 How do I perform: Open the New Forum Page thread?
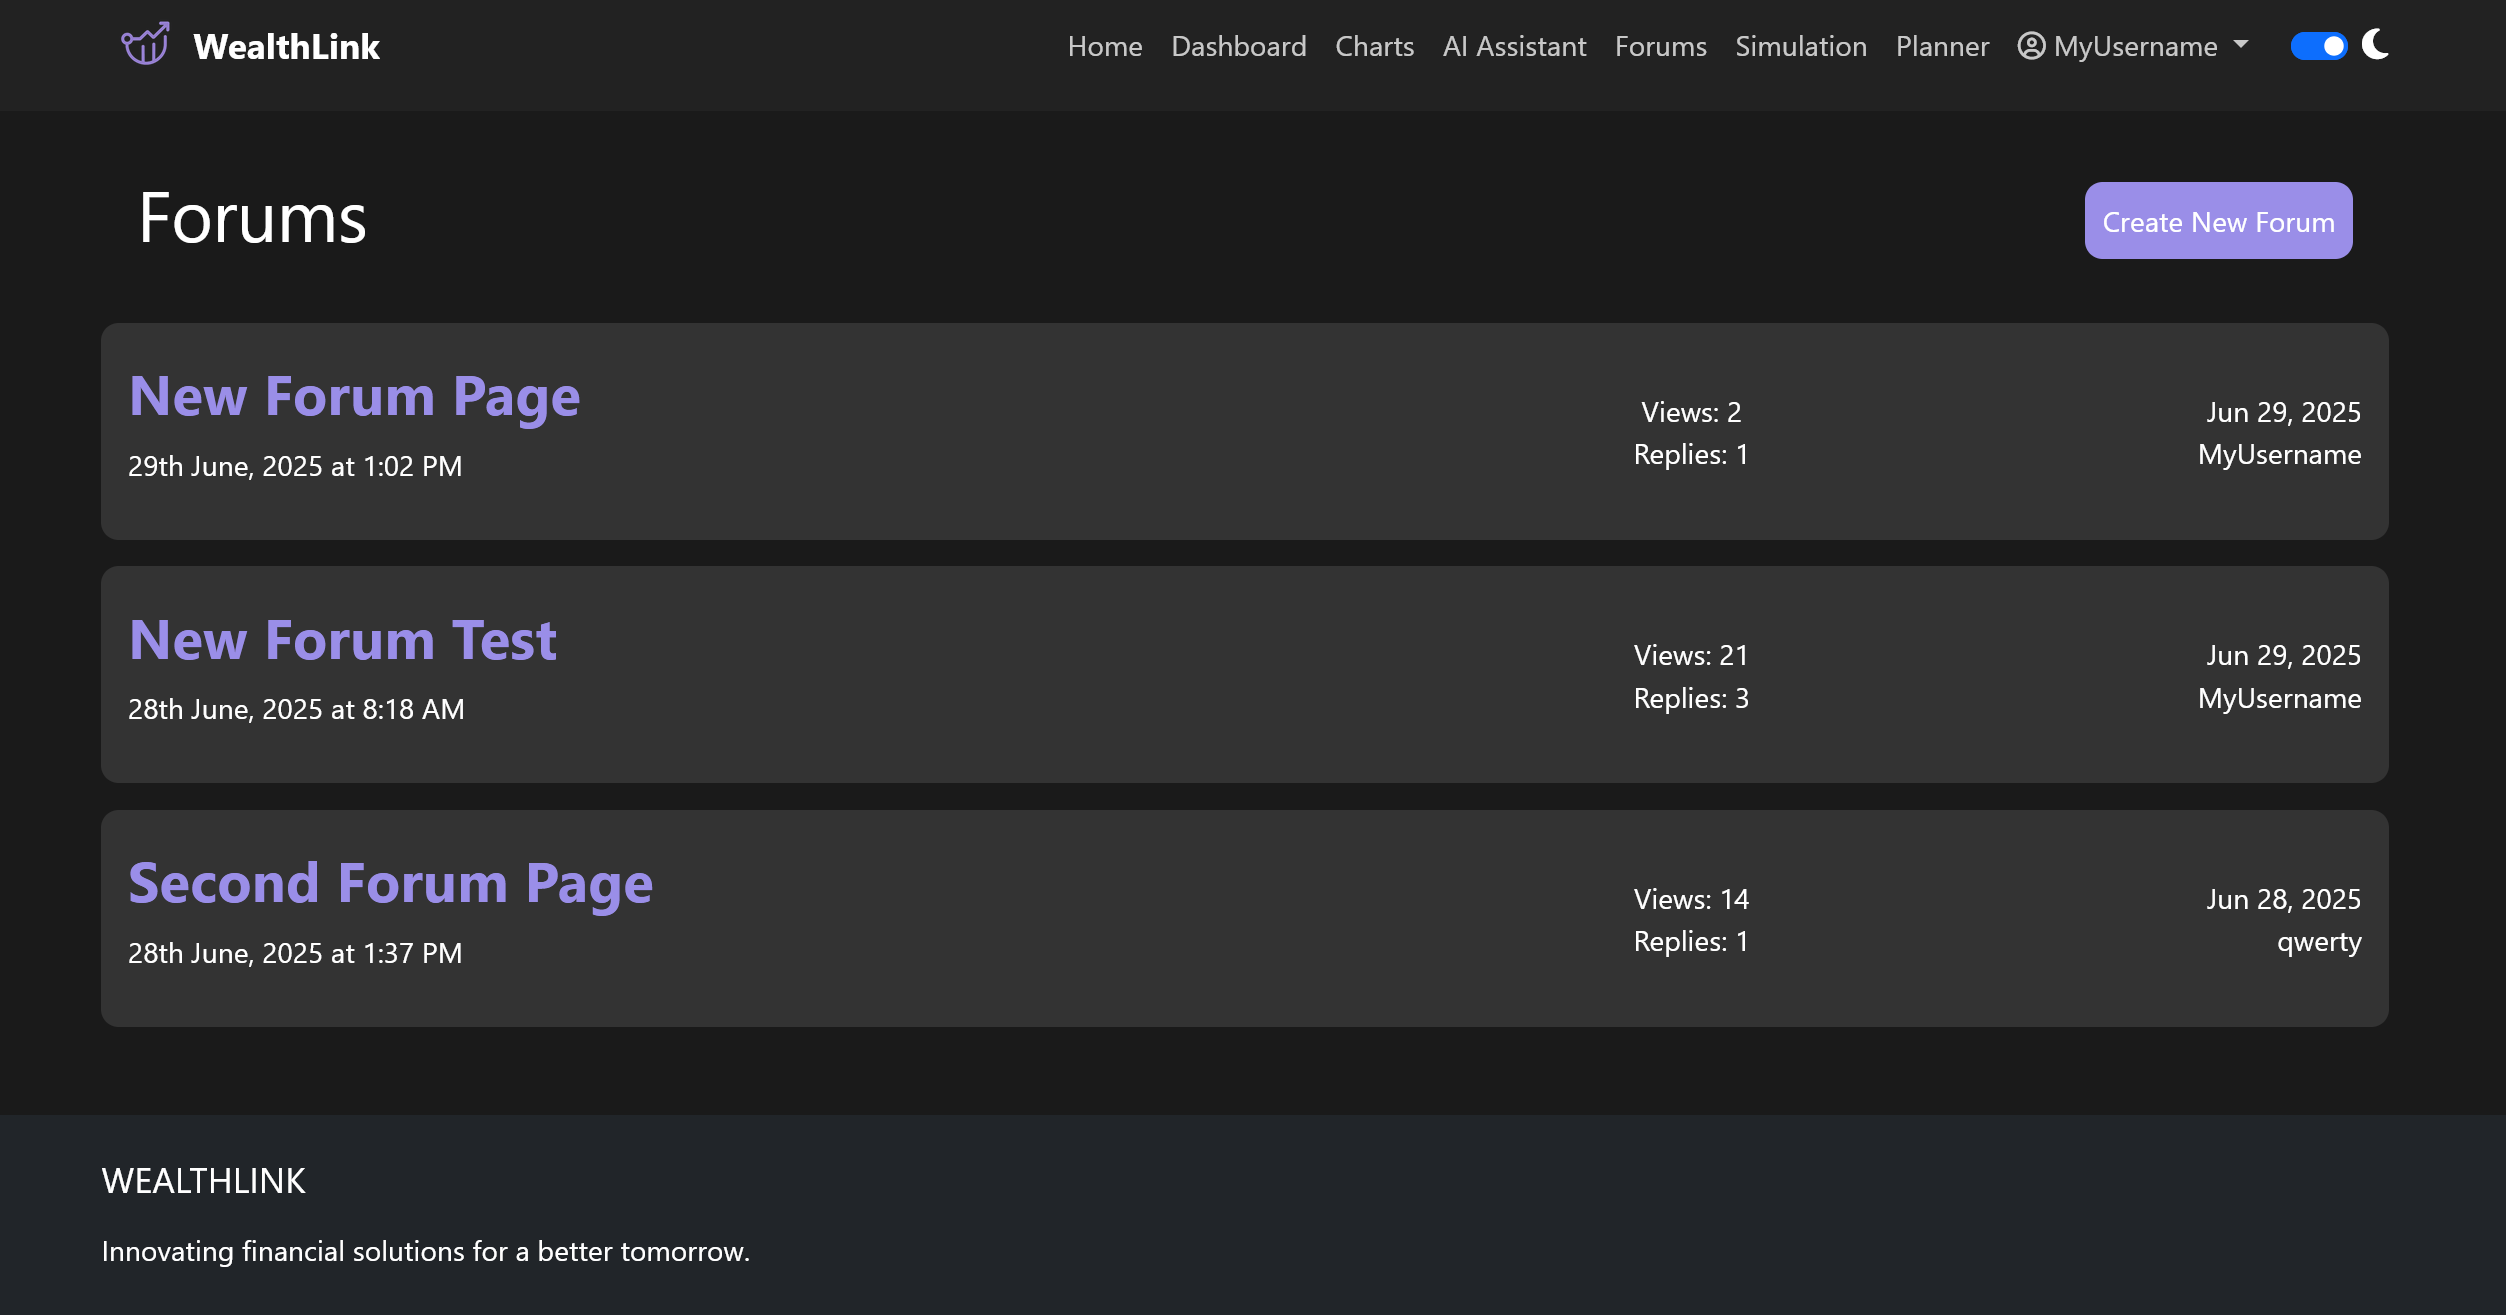[x=354, y=396]
